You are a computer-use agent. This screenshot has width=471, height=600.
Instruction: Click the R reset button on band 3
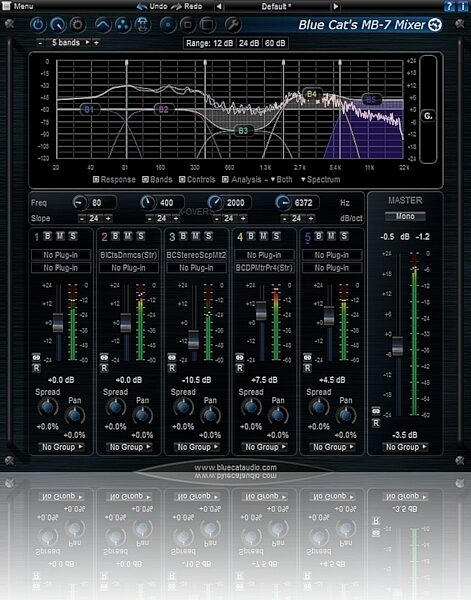pos(172,368)
